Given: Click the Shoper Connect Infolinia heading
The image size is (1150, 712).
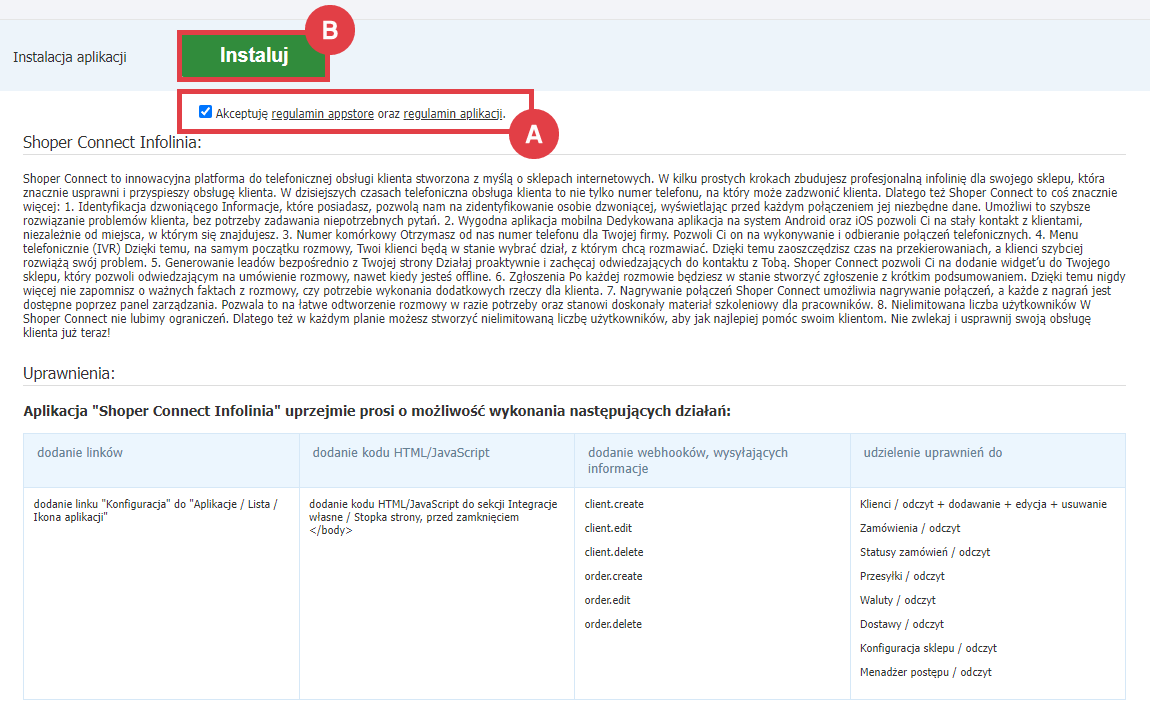Looking at the screenshot, I should click(x=112, y=142).
